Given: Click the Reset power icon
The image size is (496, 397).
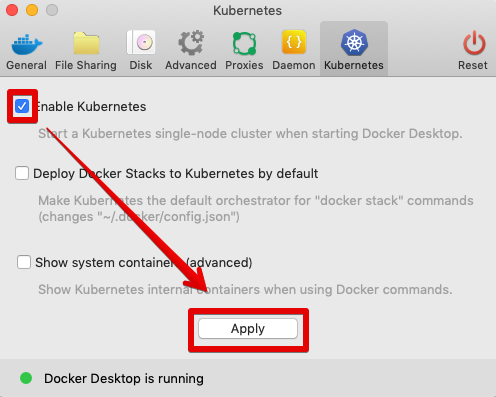Looking at the screenshot, I should click(474, 43).
